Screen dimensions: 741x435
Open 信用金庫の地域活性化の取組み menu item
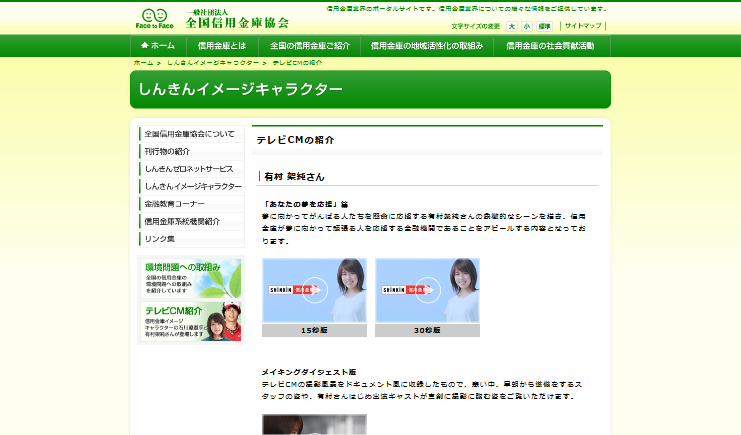(427, 46)
